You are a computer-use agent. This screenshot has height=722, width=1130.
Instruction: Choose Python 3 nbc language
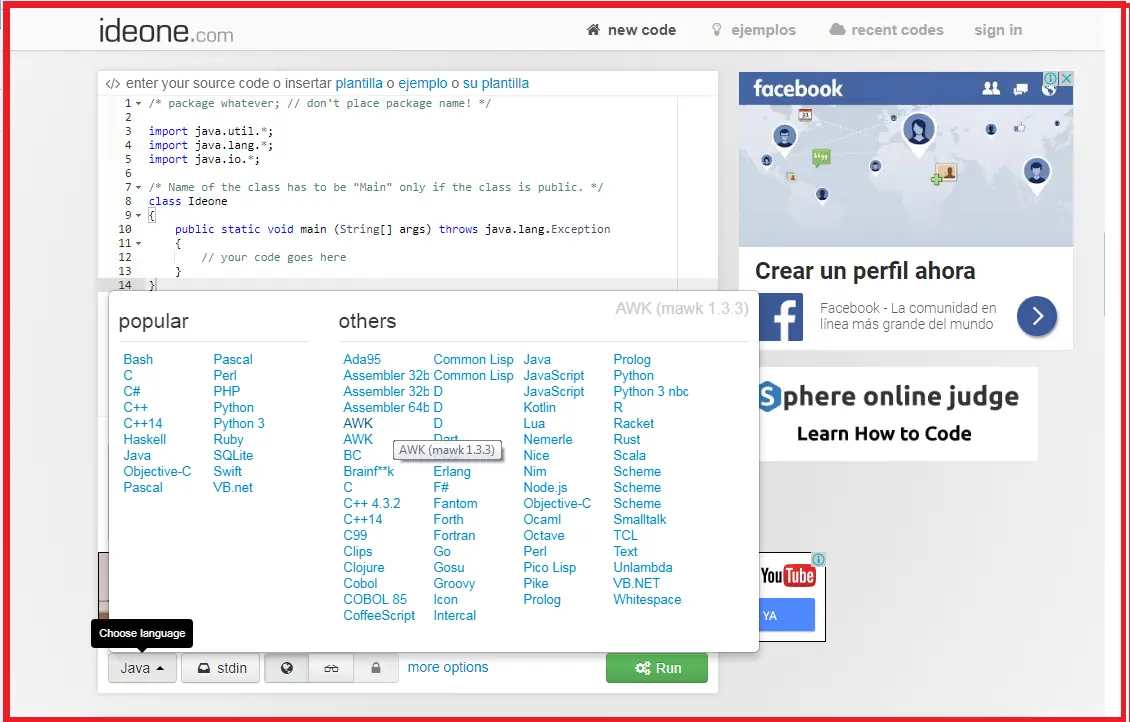tap(651, 391)
